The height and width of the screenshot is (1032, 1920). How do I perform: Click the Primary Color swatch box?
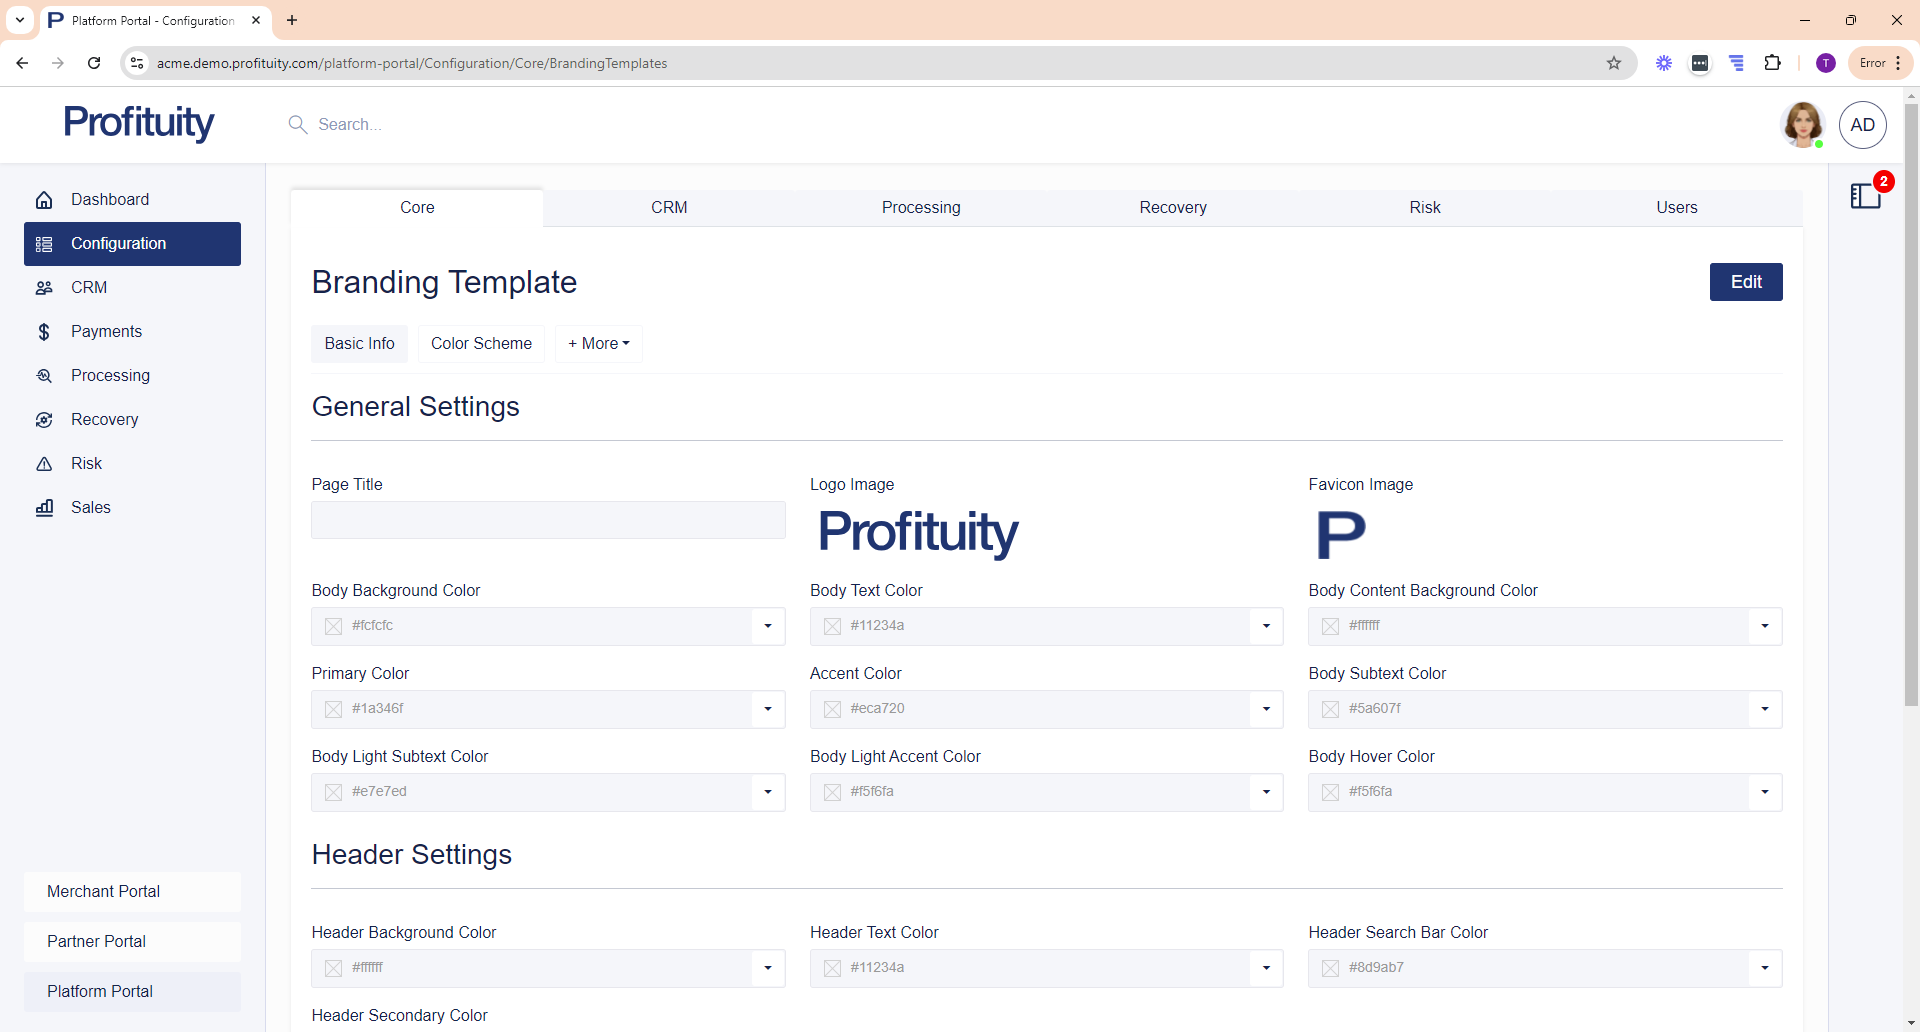[x=334, y=709]
